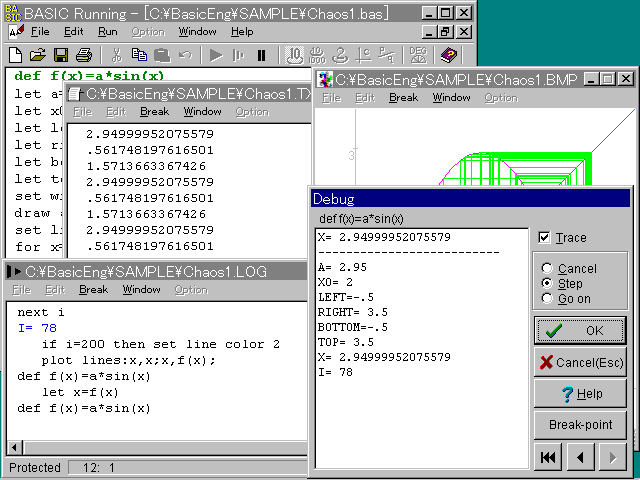Open Break menu in Chaos1.LOG window
The width and height of the screenshot is (640, 480).
(x=93, y=290)
